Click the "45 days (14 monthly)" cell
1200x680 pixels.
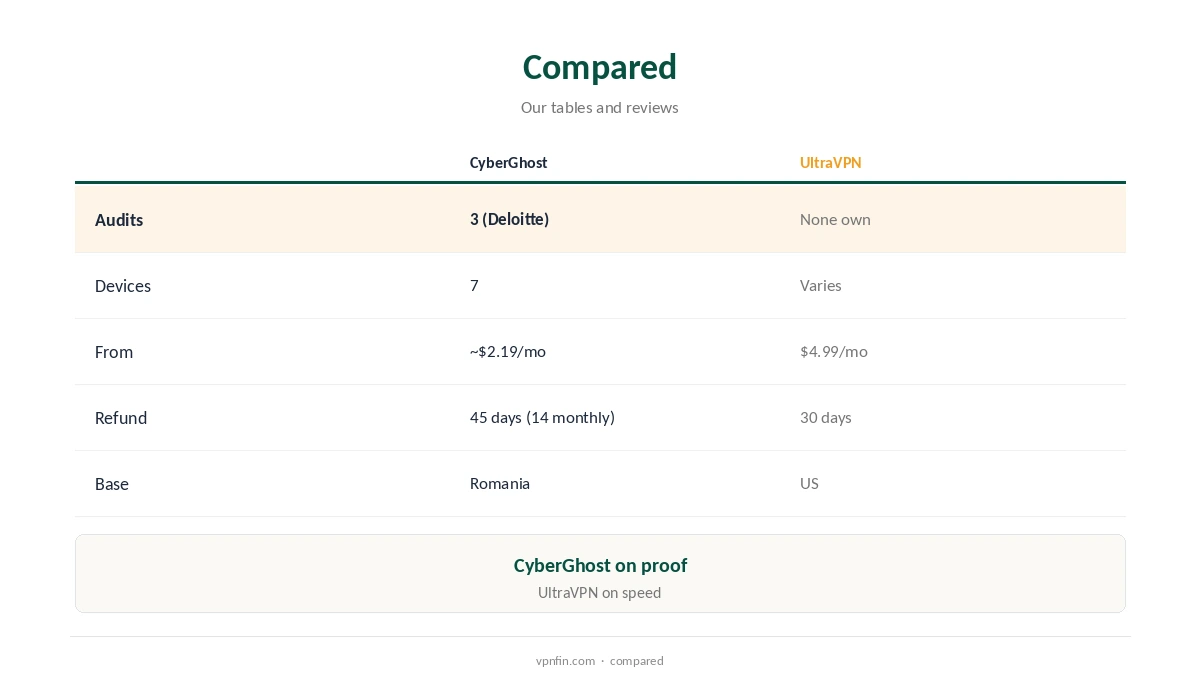(543, 417)
